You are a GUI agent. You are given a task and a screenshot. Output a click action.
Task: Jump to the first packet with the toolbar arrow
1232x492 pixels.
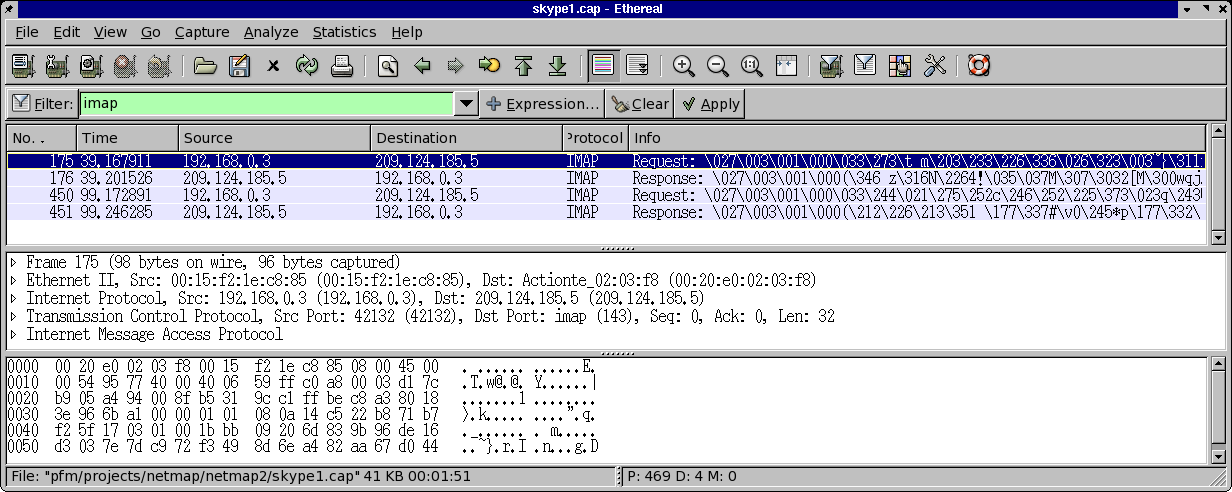(523, 66)
